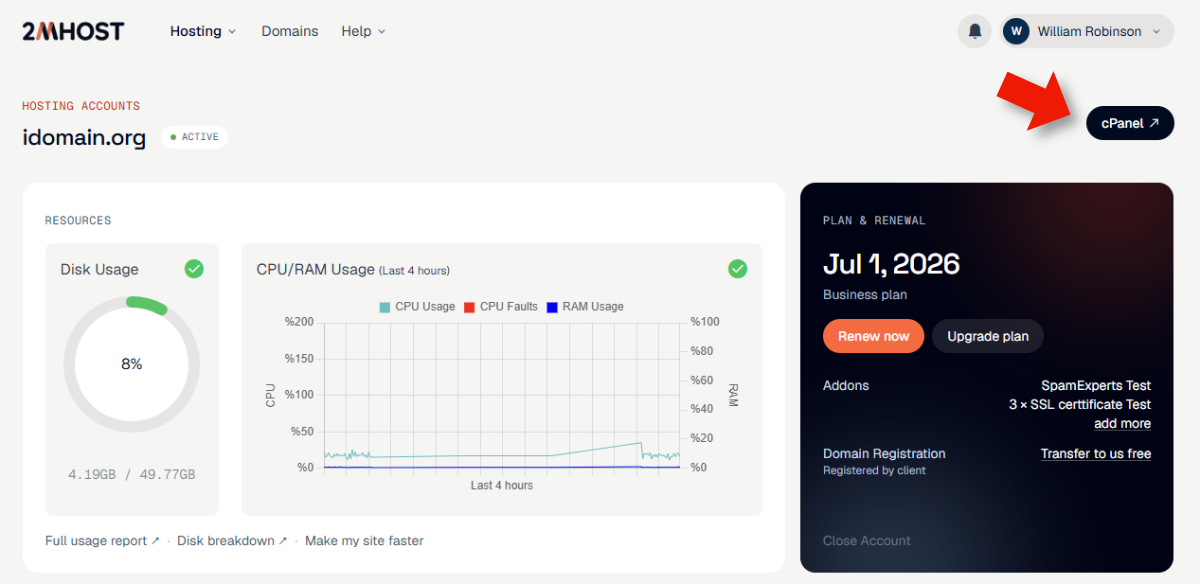Screen dimensions: 1200x584
Task: Click the 2MHOST logo
Action: [73, 31]
